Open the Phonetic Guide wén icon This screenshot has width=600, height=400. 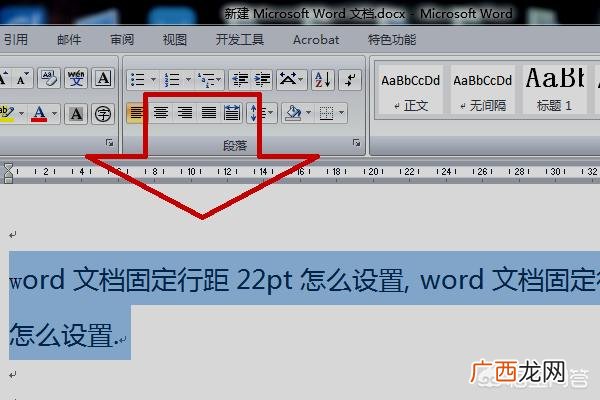[76, 78]
